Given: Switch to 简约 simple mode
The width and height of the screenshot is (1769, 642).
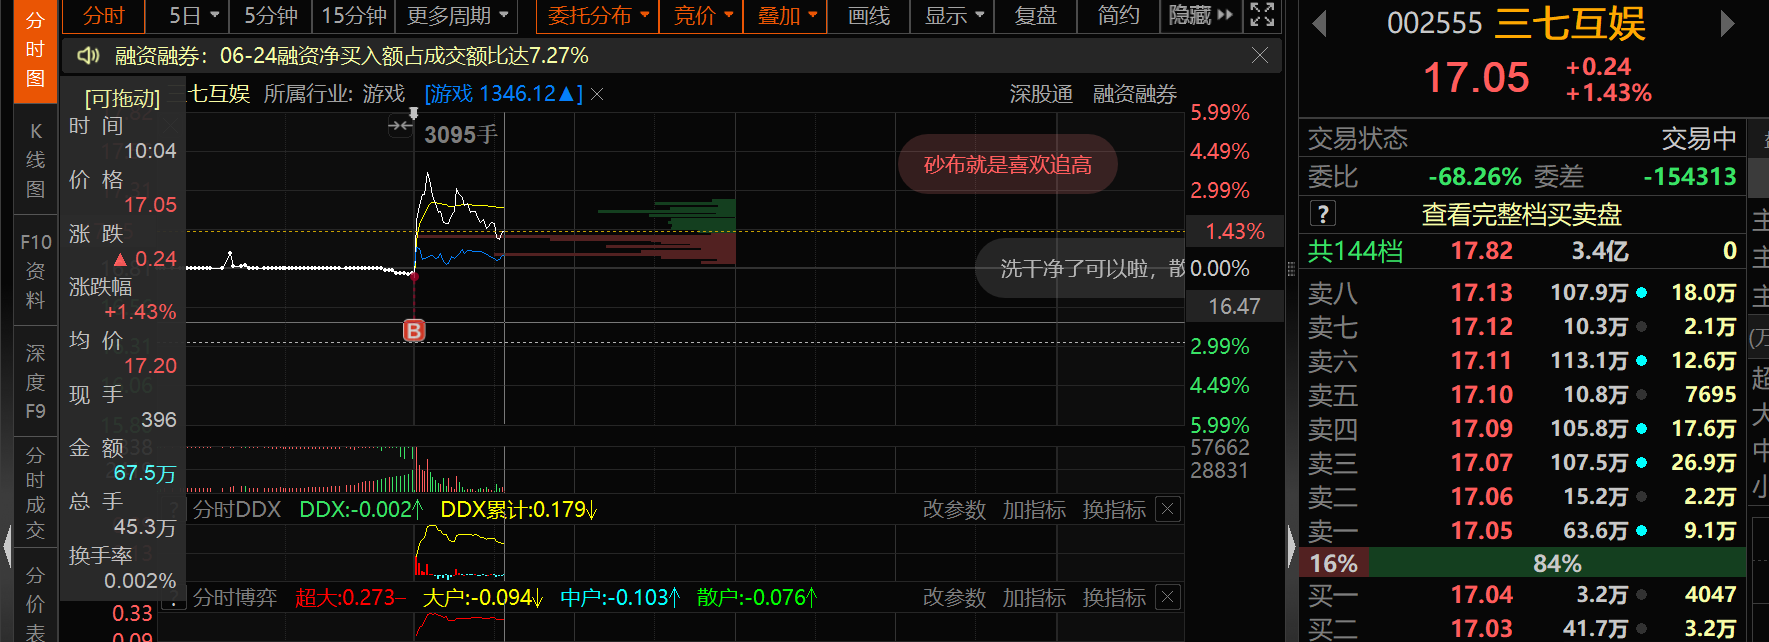Looking at the screenshot, I should coord(1118,16).
